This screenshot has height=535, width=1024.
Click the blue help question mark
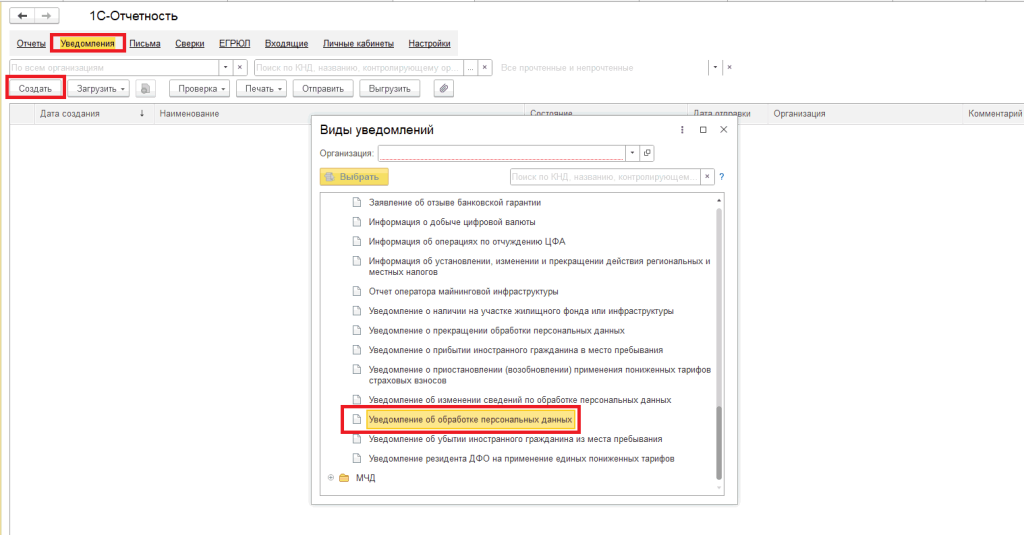tap(721, 177)
